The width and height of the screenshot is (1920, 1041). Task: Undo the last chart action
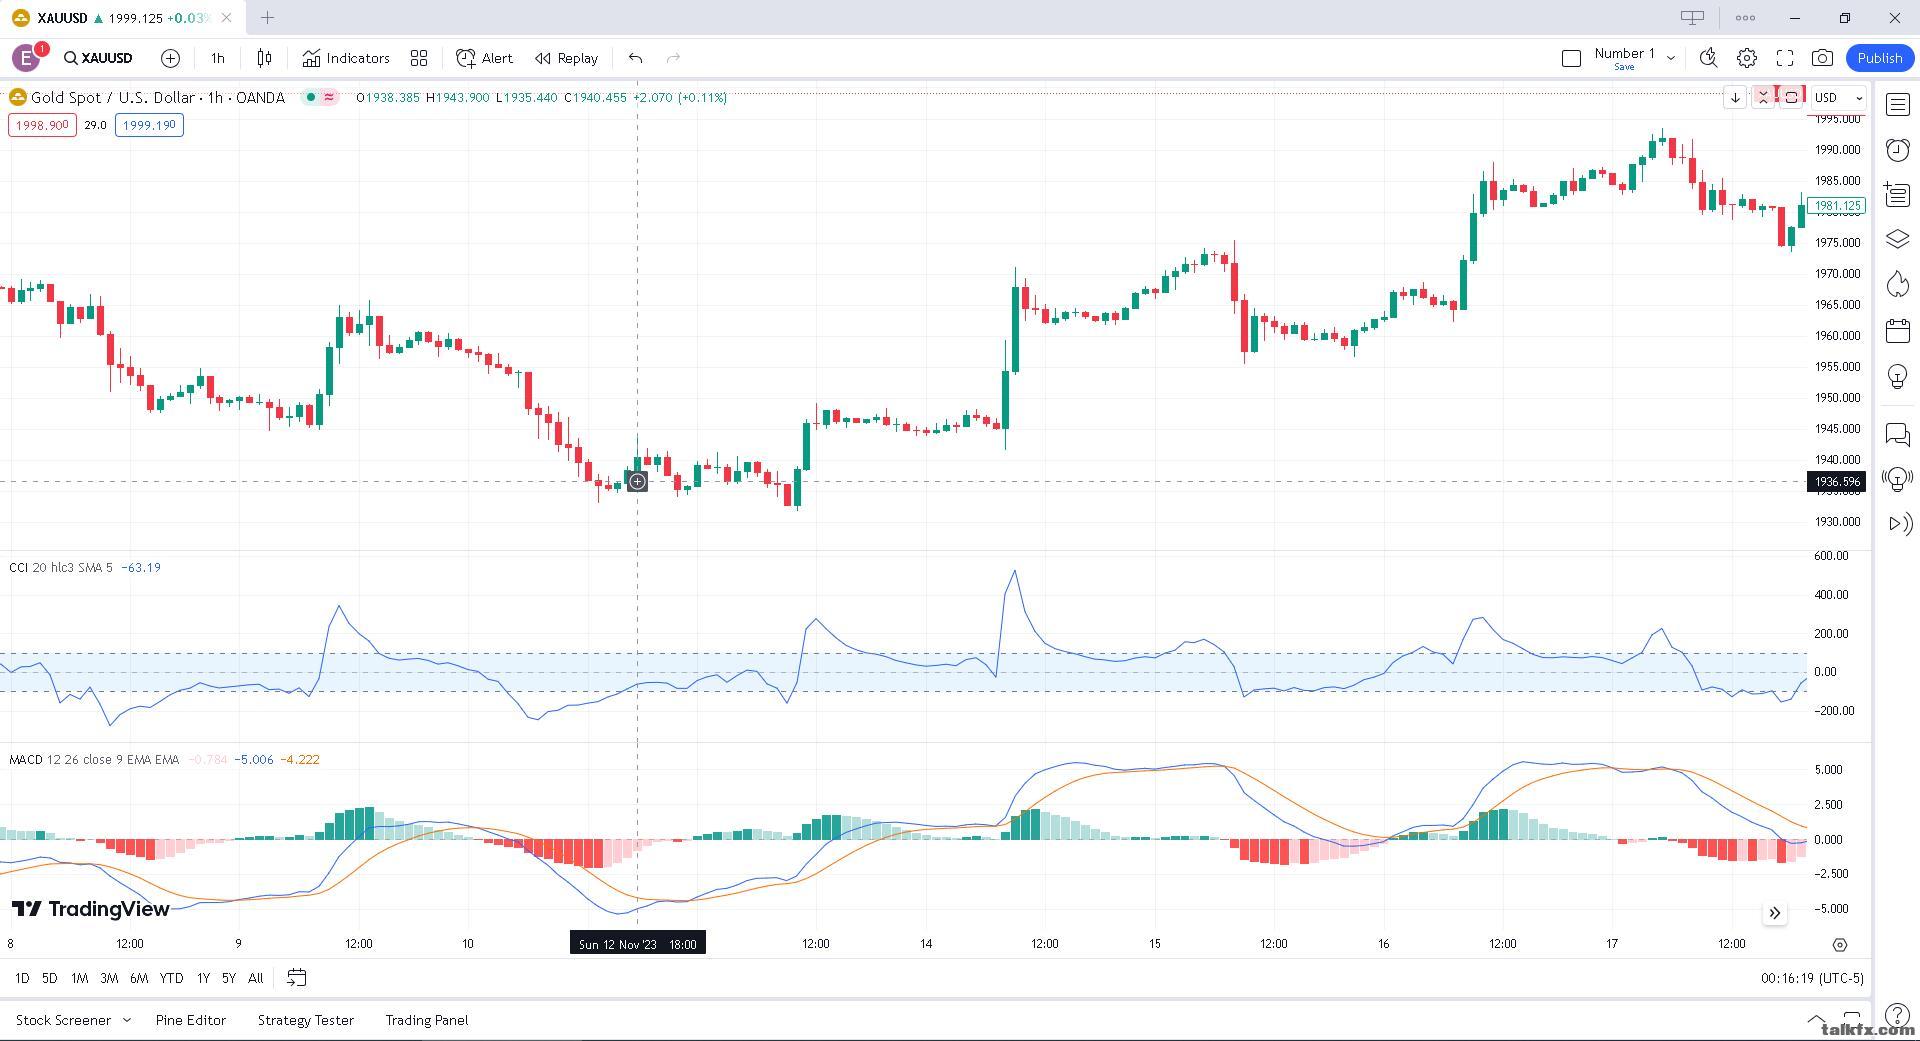click(x=635, y=58)
